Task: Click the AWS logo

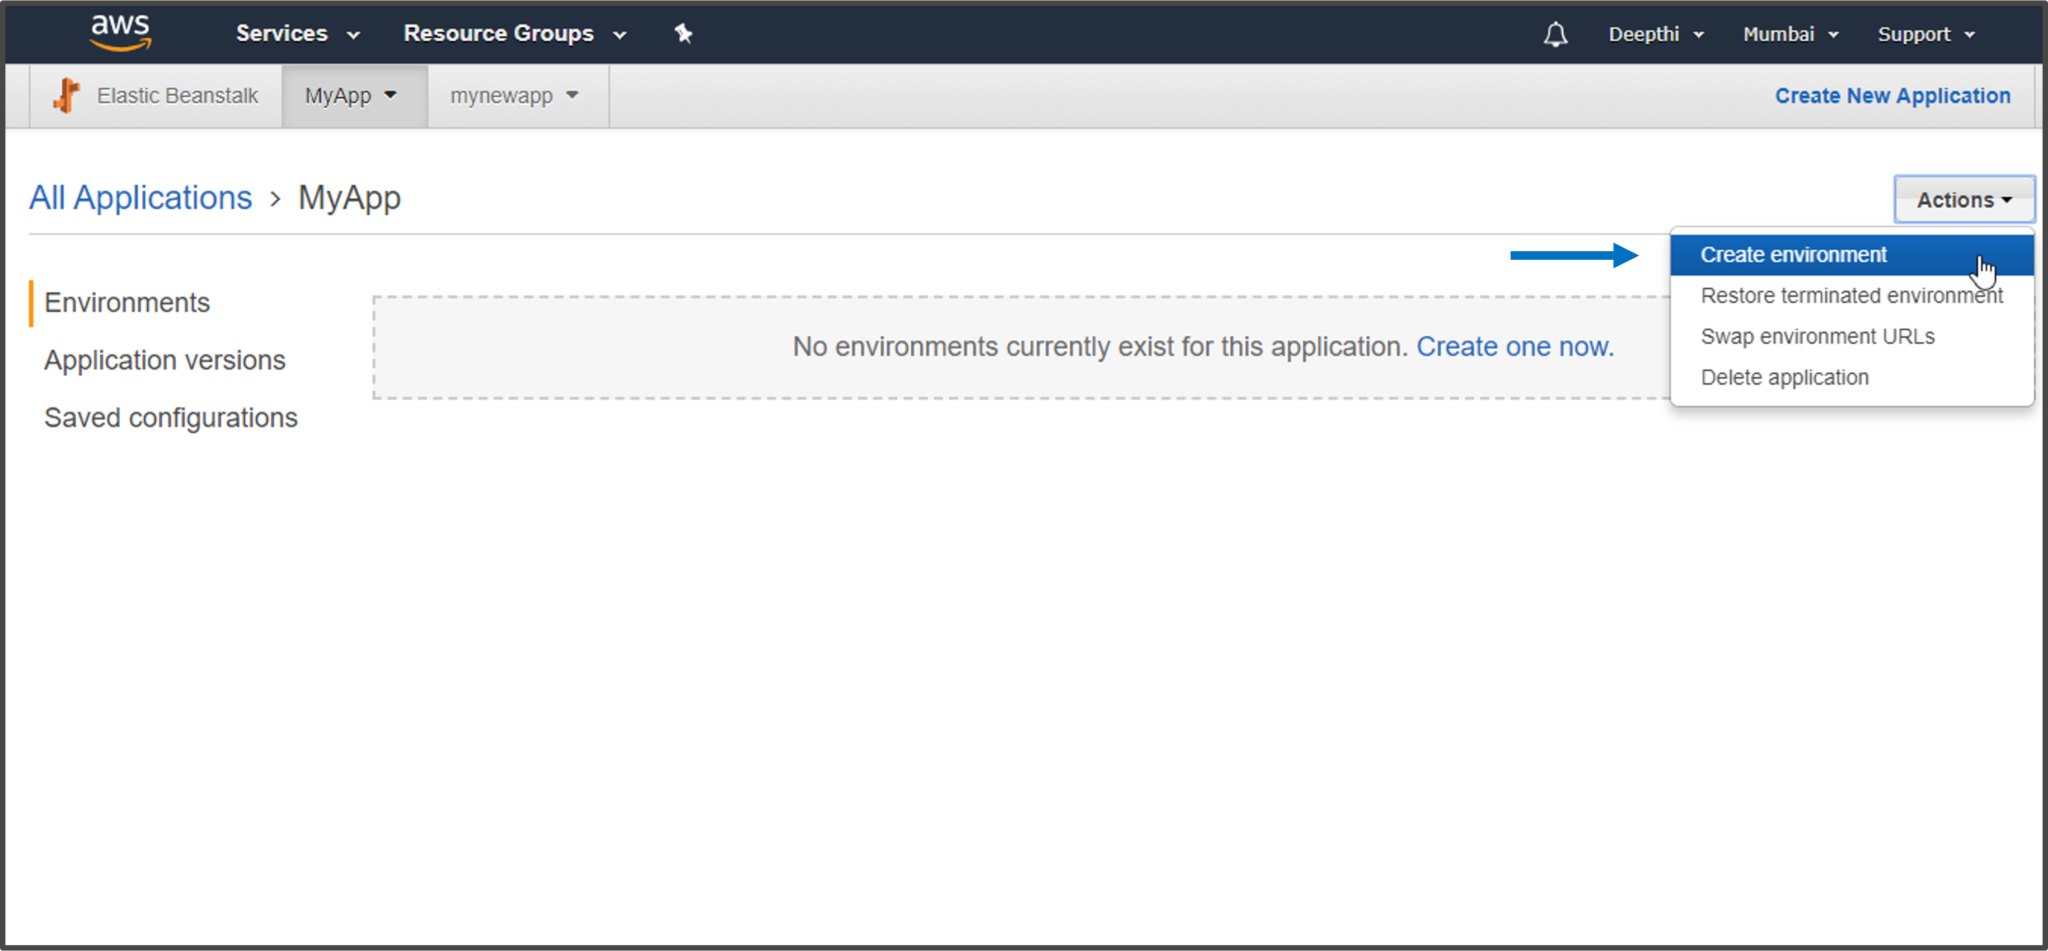Action: (x=120, y=33)
